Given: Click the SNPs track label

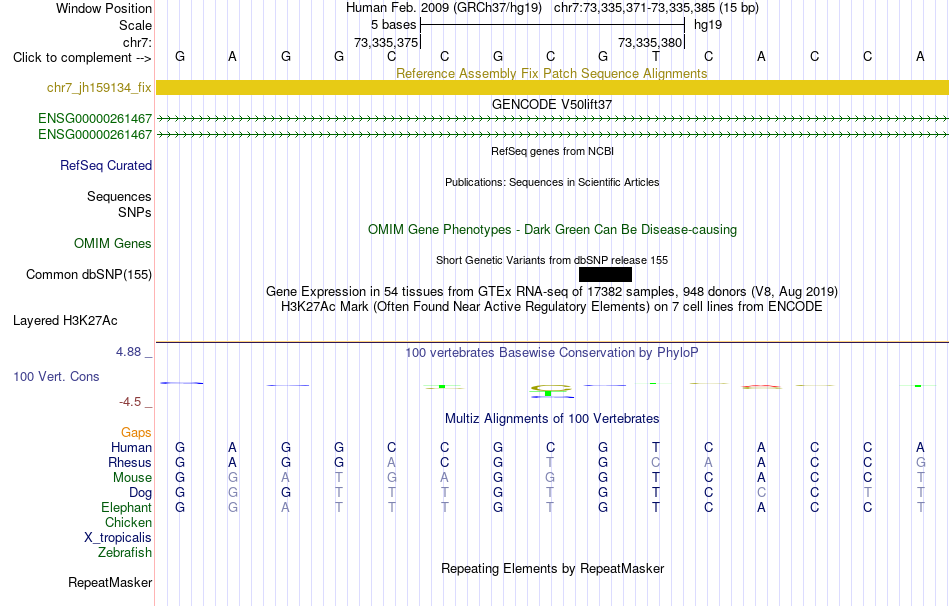Looking at the screenshot, I should [135, 212].
